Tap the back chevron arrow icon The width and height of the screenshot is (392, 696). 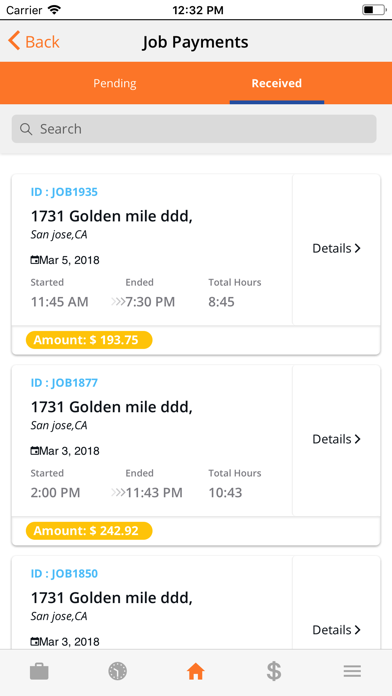14,41
